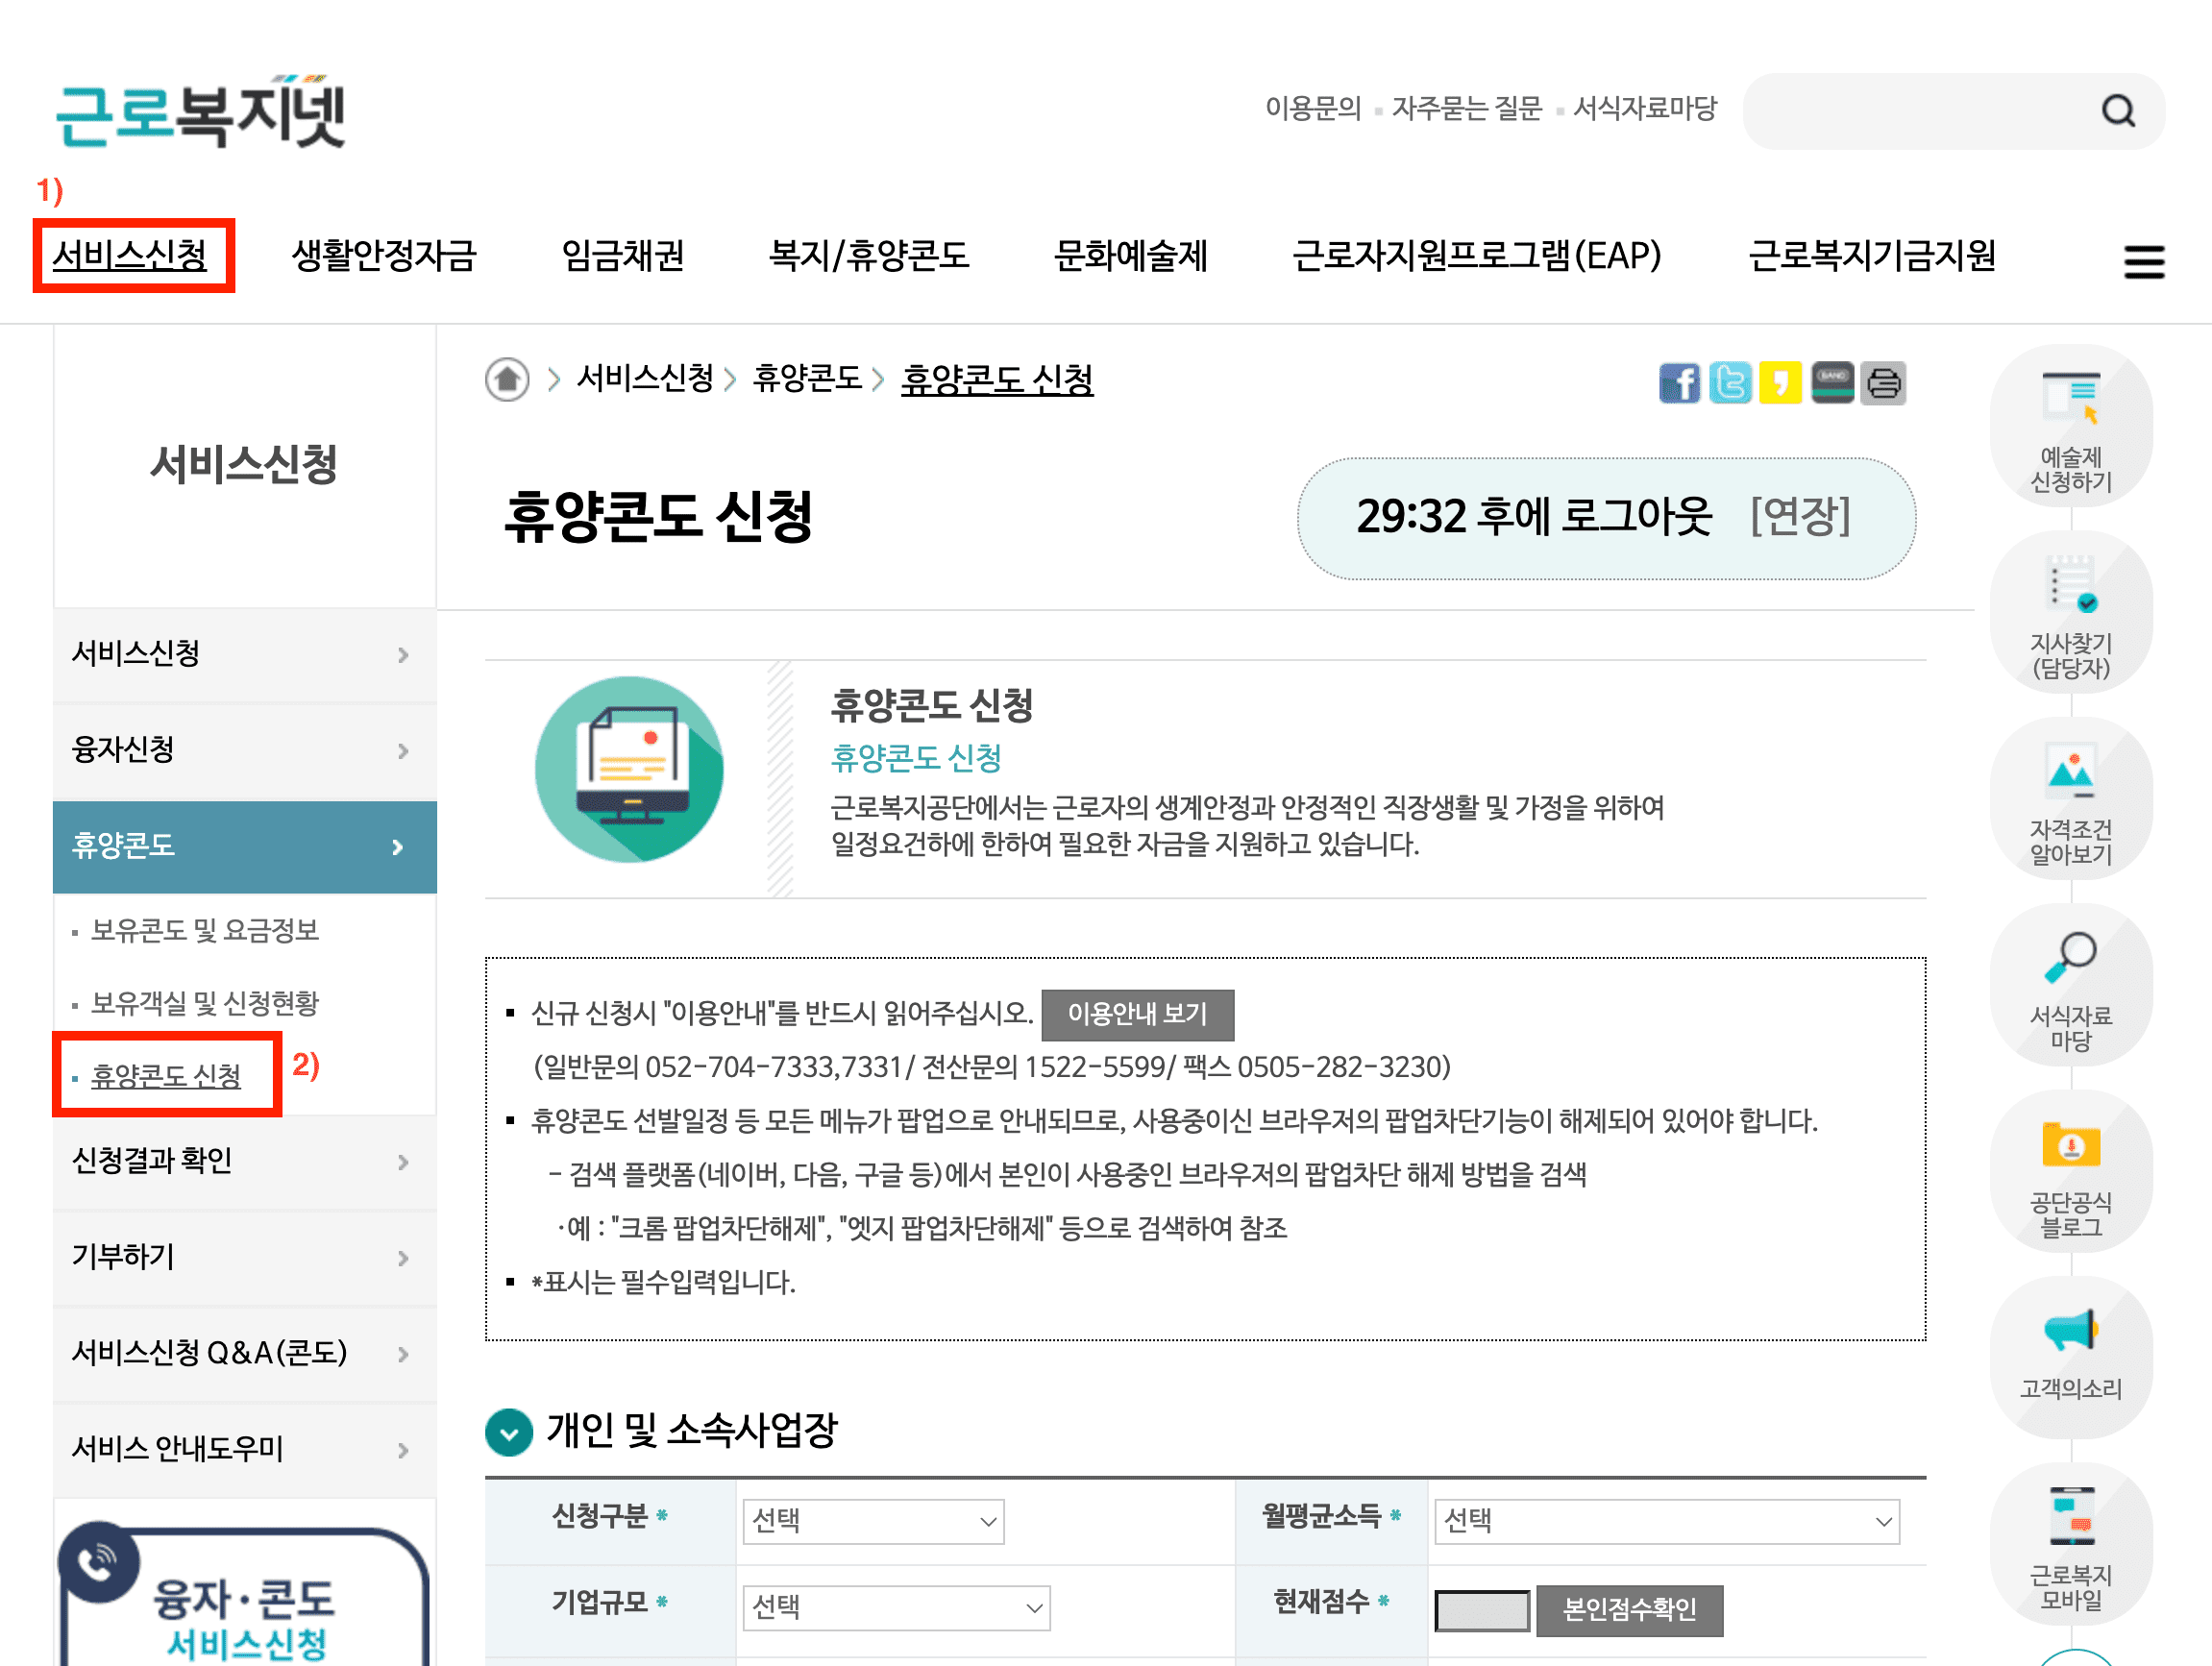Screen dimensions: 2212x1666
Task: Click 이용안내 보기 button
Action: coord(1137,1014)
